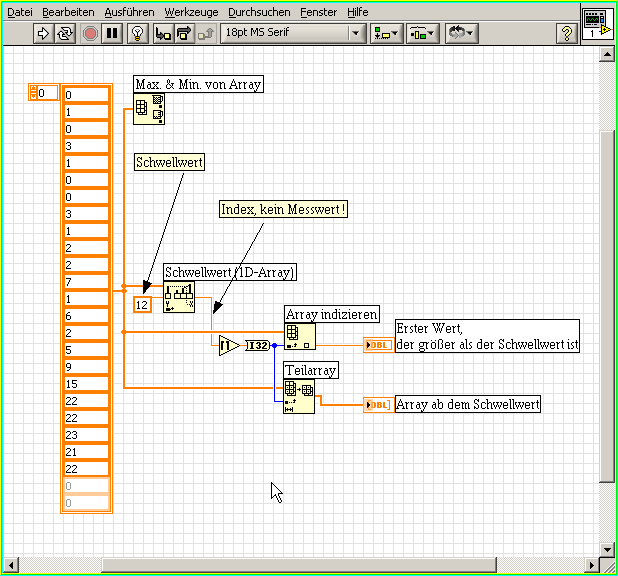Toggle Highlight Execution light bulb

[x=138, y=33]
